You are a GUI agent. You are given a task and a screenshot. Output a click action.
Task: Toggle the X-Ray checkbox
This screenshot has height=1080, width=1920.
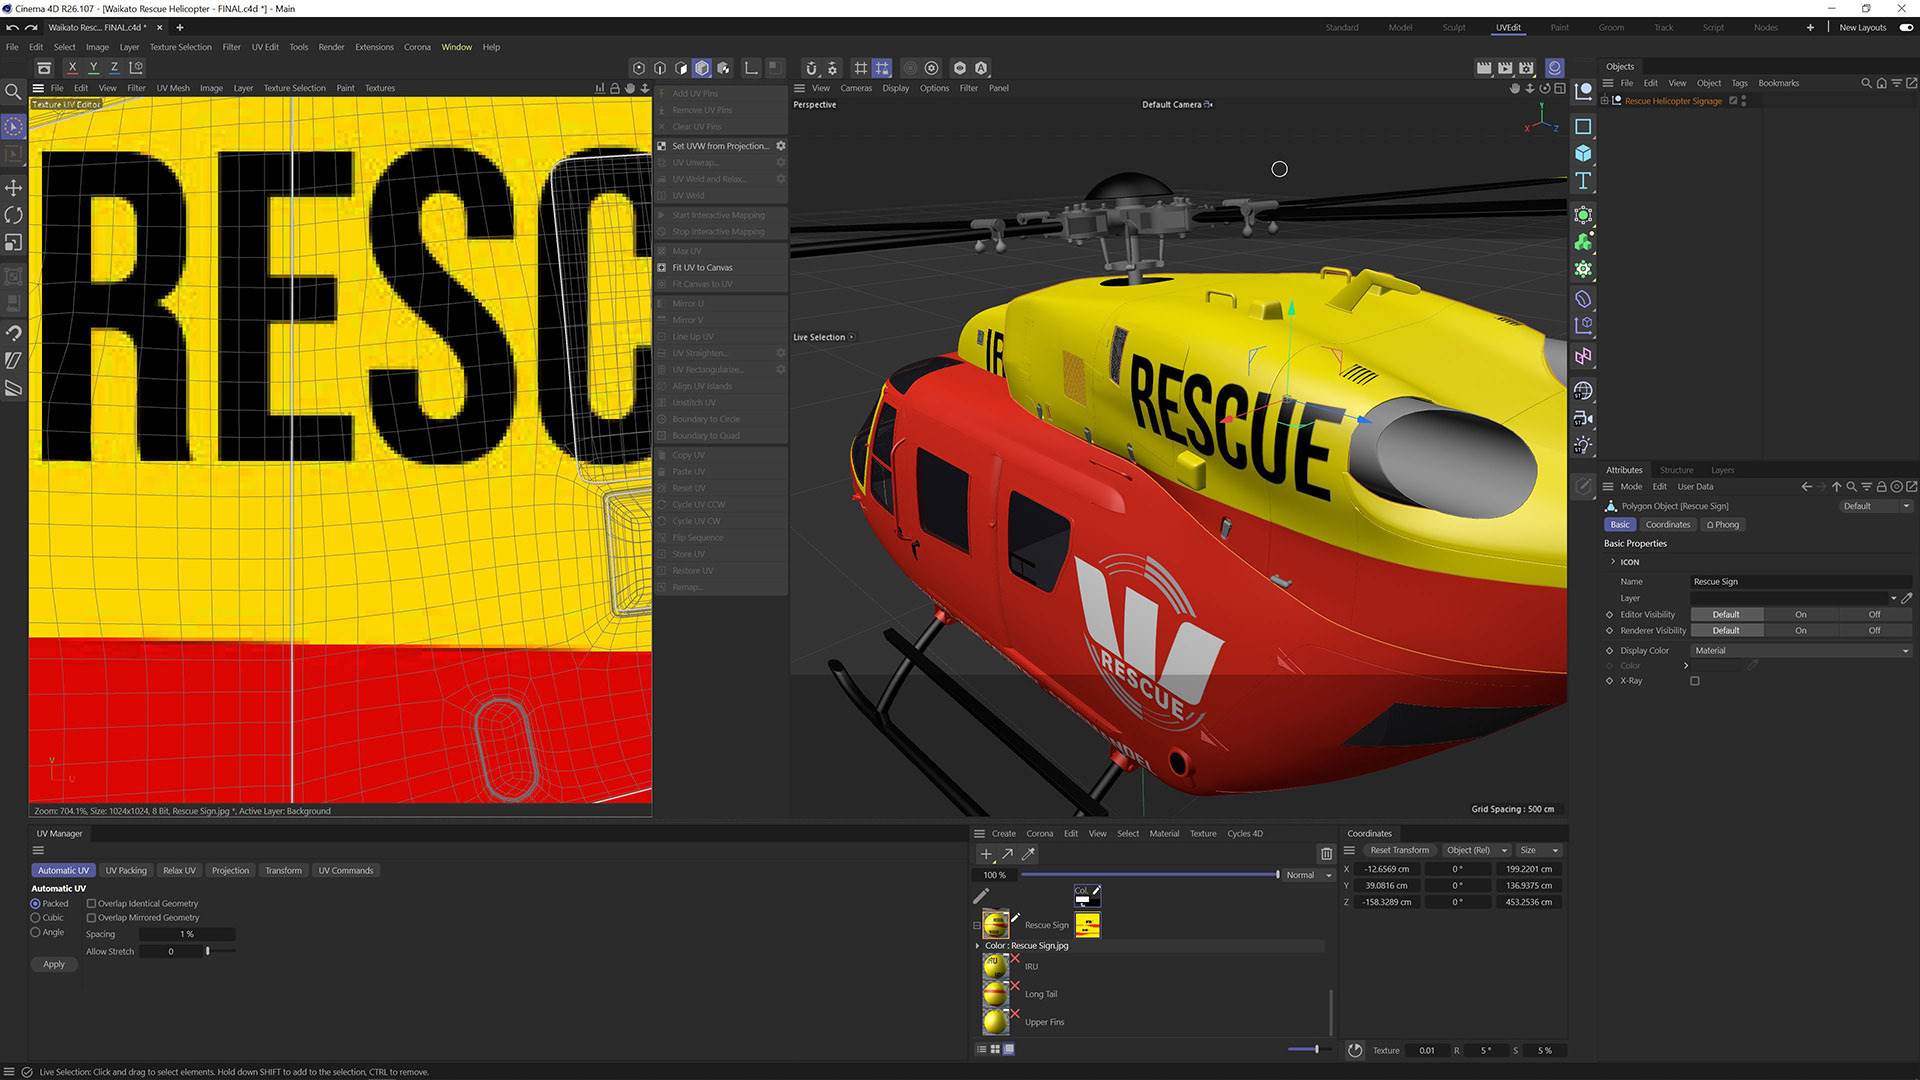tap(1695, 681)
